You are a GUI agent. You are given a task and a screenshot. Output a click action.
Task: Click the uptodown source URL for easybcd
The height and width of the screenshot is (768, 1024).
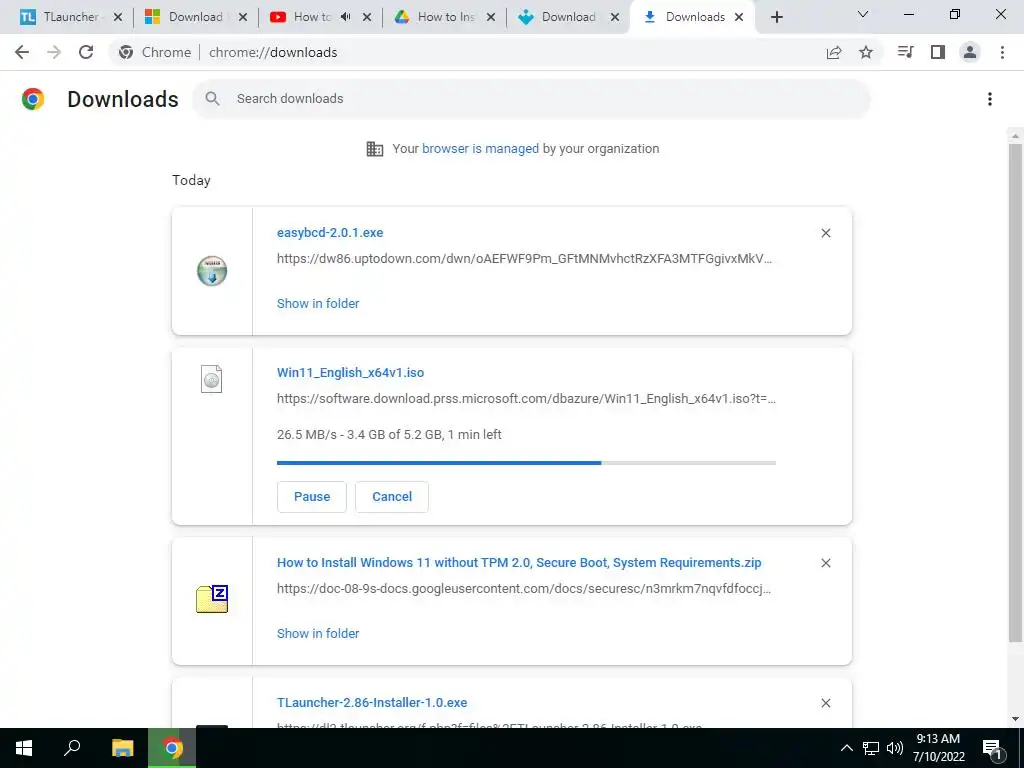click(x=524, y=259)
